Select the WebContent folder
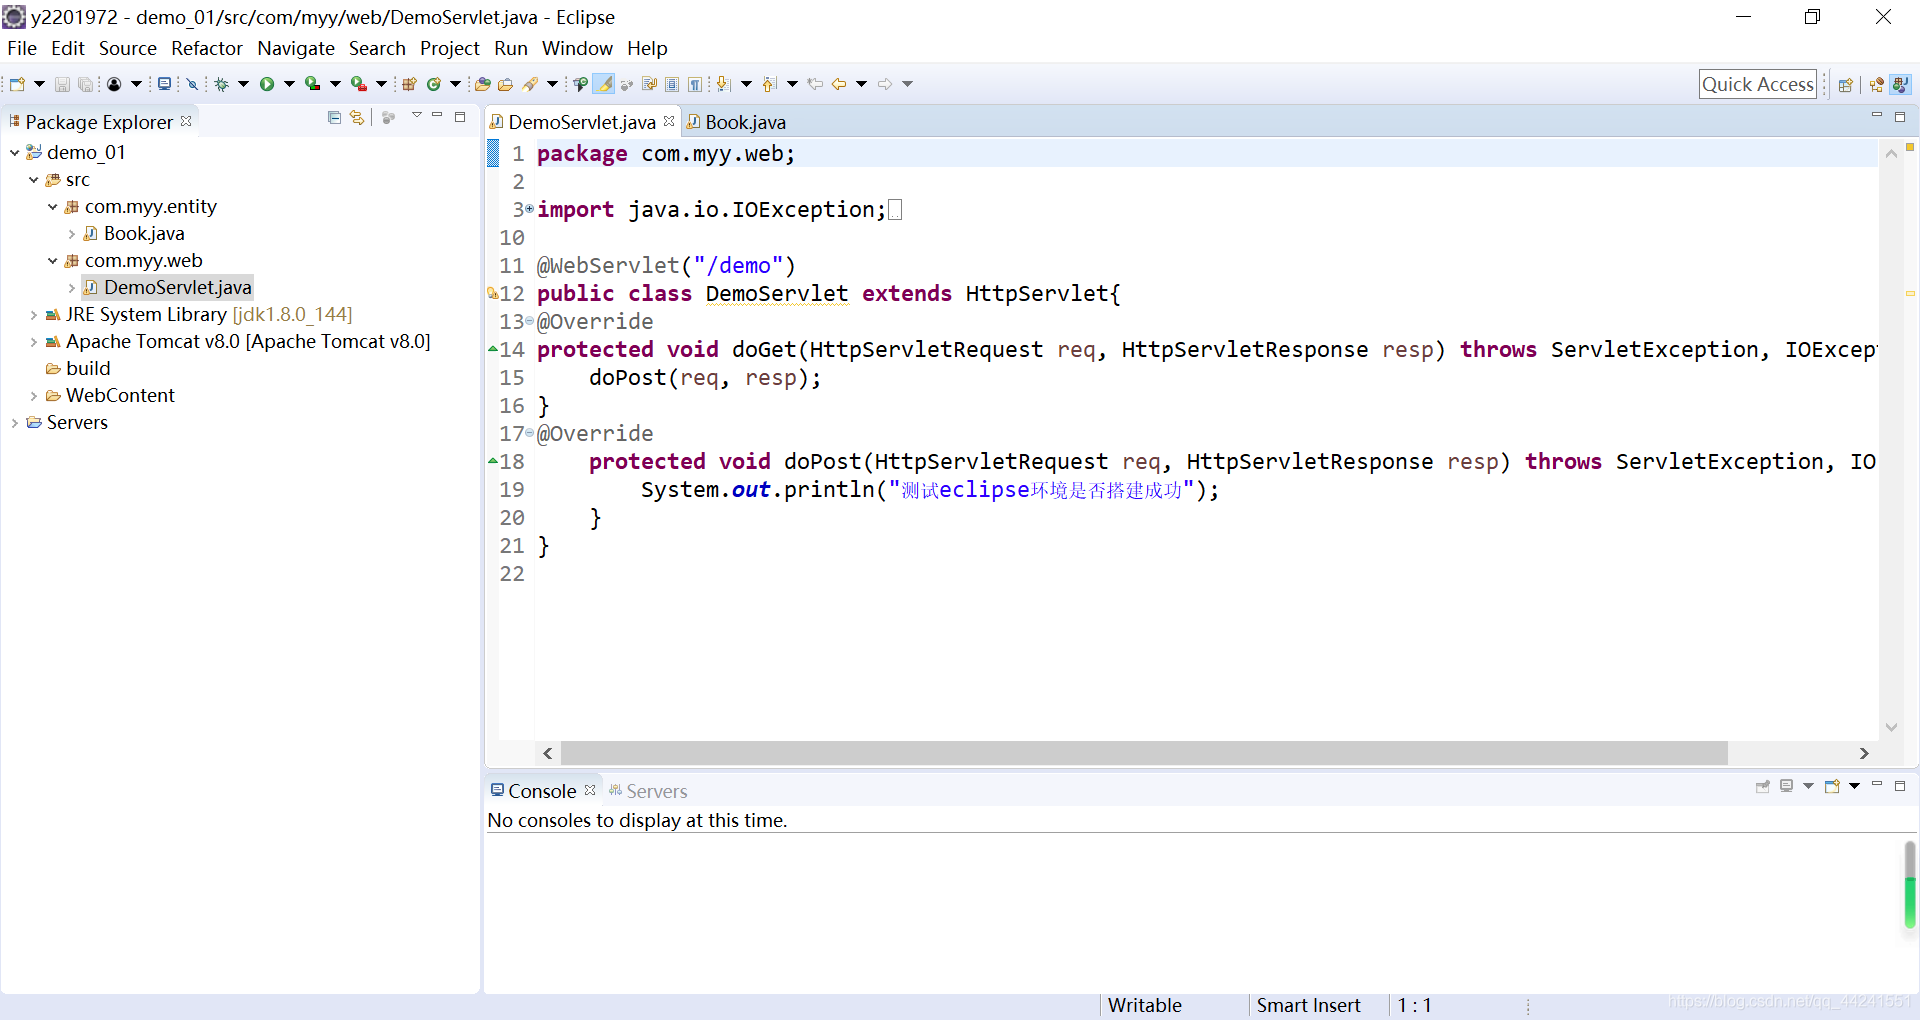 pyautogui.click(x=110, y=396)
